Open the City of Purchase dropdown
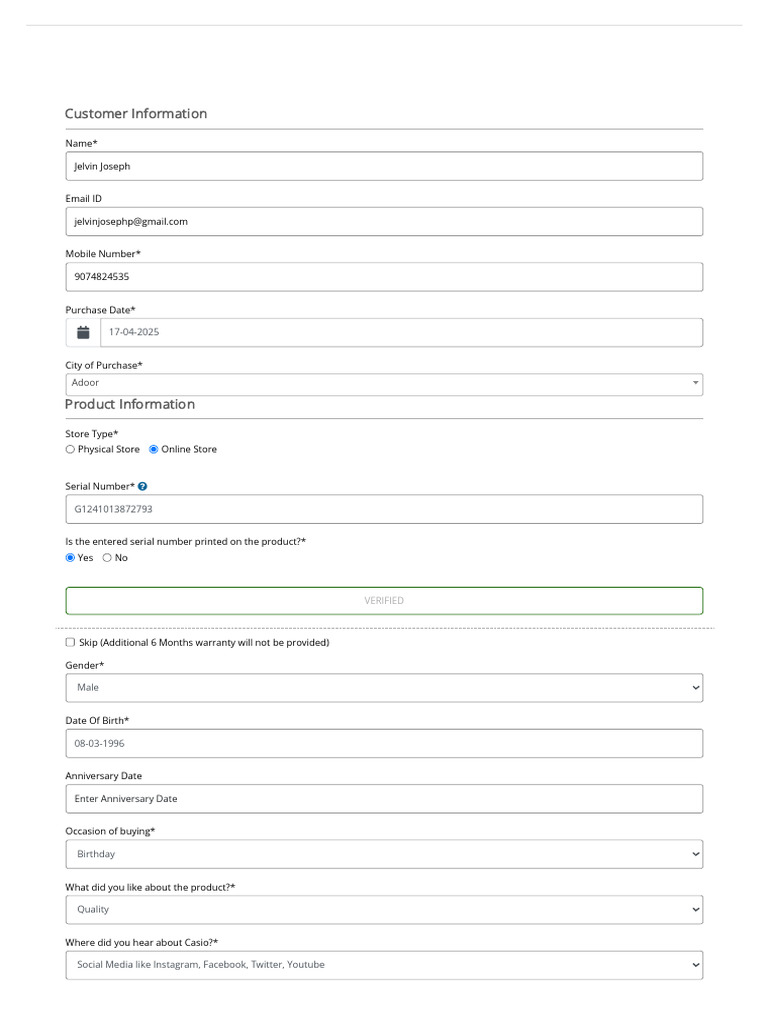Screen dimensions: 768x1024 (x=384, y=384)
